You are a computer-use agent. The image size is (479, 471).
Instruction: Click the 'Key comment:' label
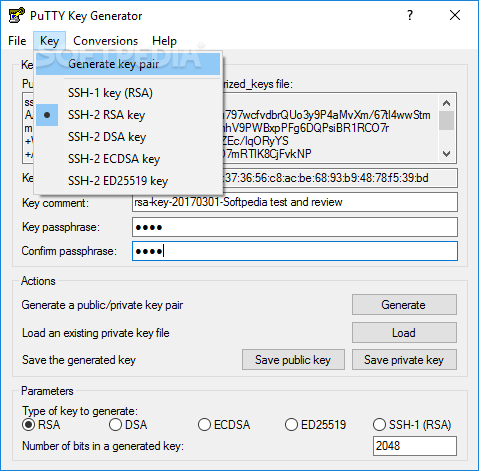55,203
